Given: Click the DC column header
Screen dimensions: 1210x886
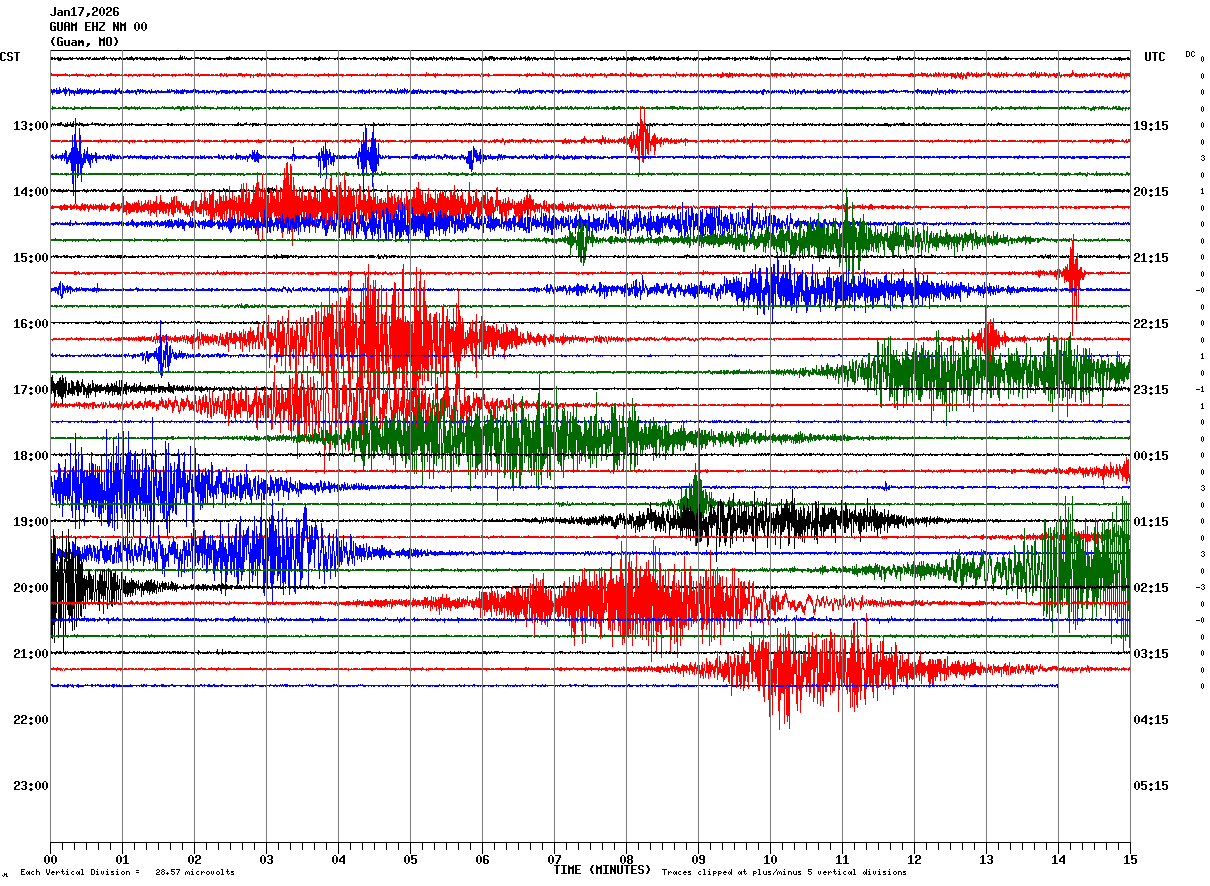Looking at the screenshot, I should tap(1190, 54).
